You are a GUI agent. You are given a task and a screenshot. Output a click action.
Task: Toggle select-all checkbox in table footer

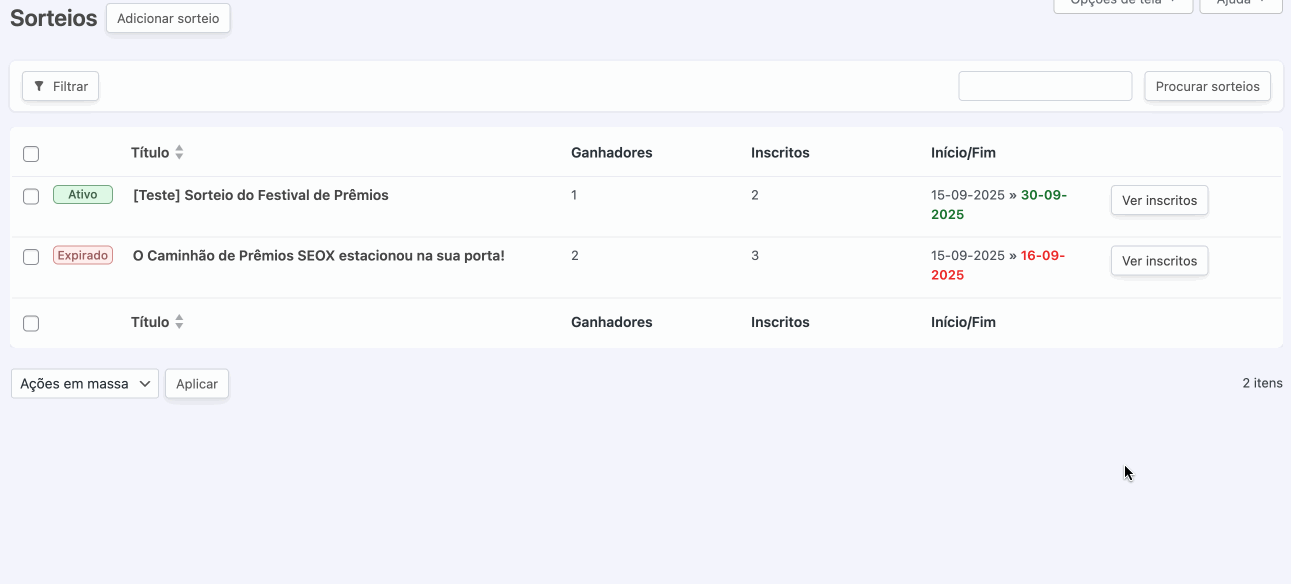pos(31,323)
